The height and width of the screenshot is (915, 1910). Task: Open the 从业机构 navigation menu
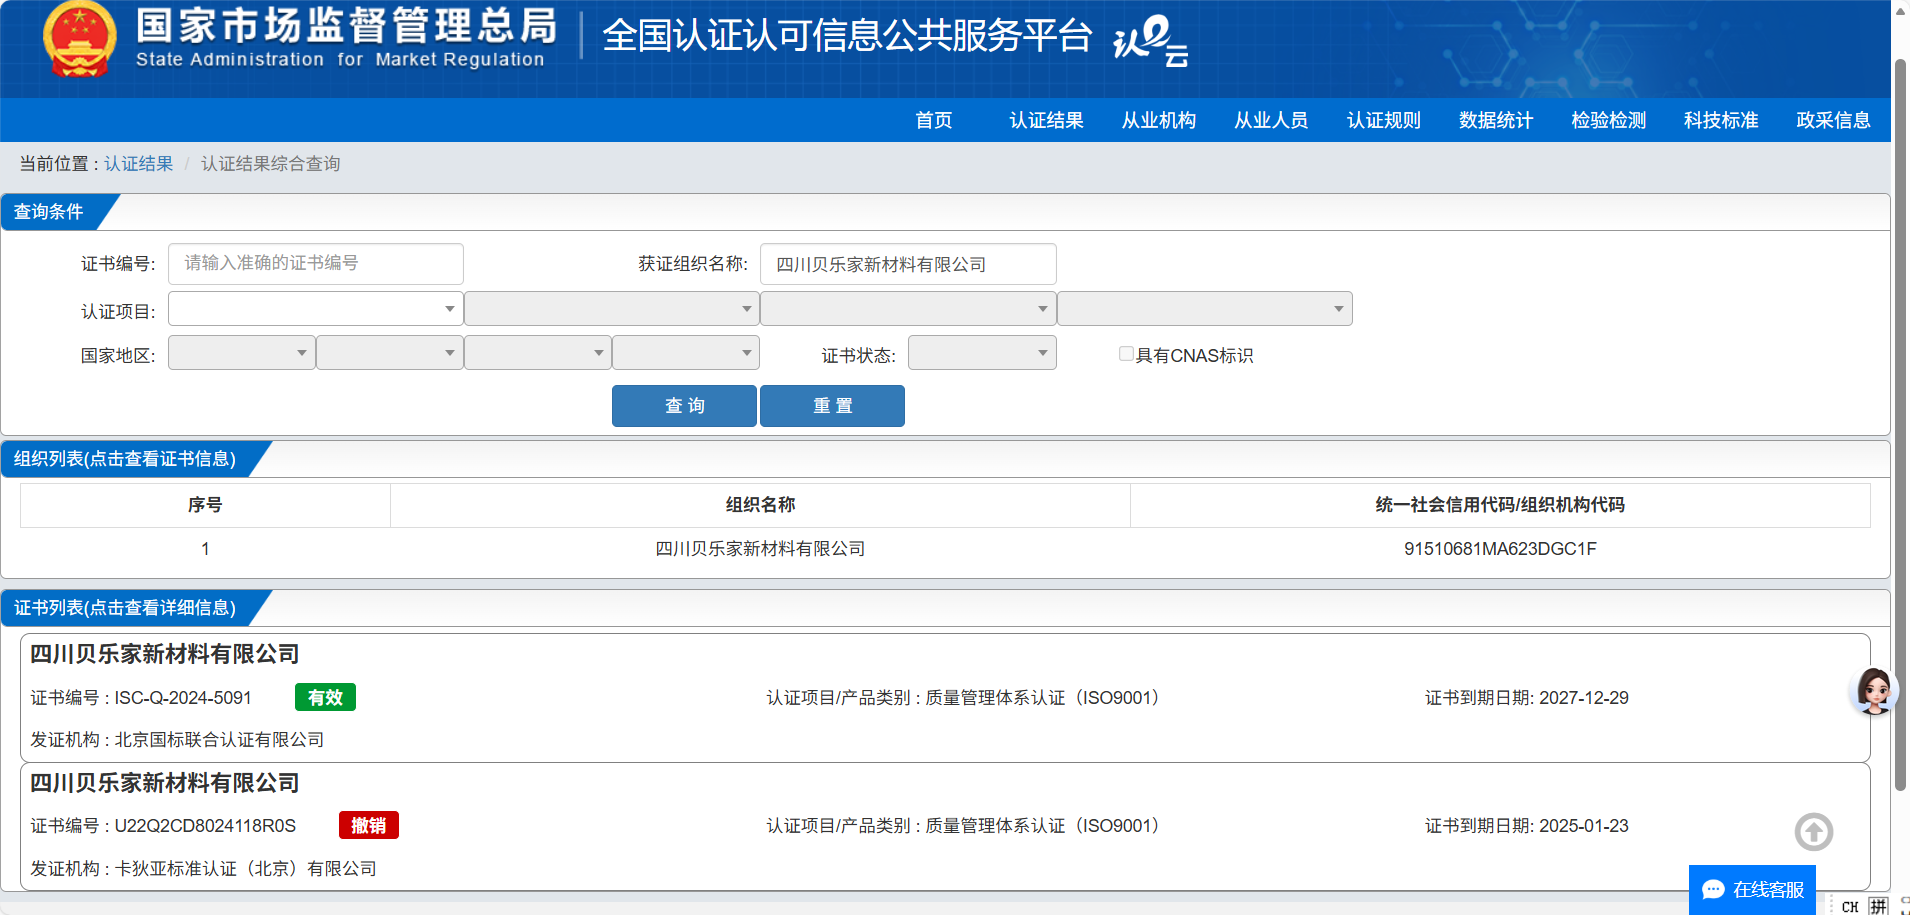click(1158, 121)
